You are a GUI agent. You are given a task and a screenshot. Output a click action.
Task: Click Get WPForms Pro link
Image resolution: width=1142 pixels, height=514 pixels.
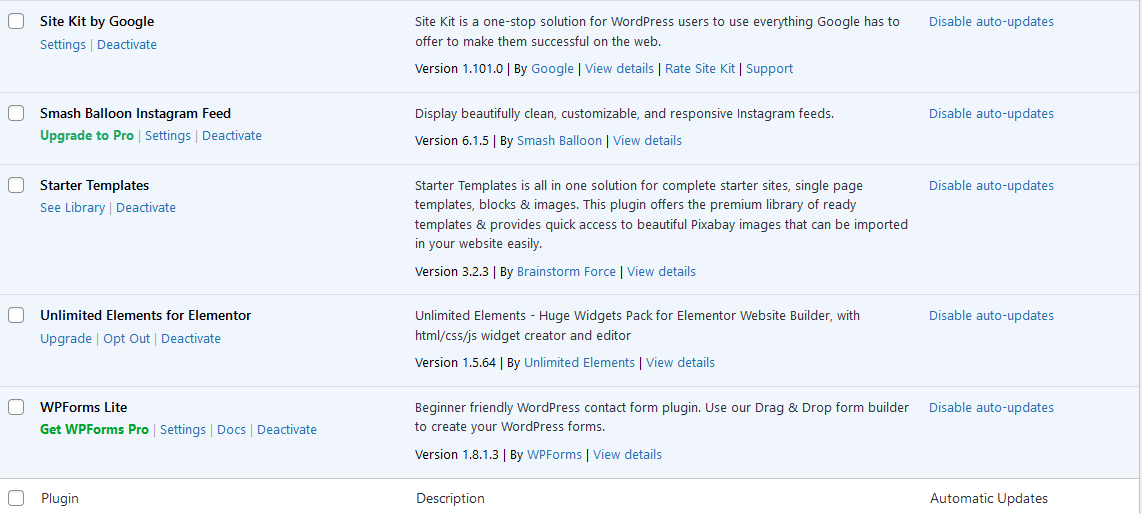[x=94, y=430]
